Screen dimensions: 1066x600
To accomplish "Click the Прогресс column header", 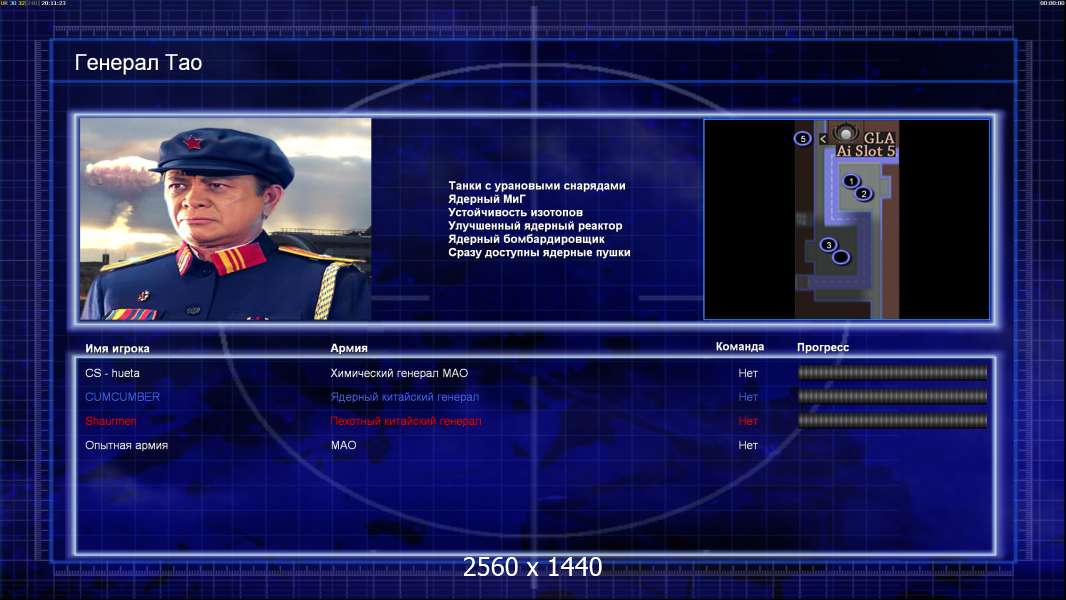I will point(823,347).
